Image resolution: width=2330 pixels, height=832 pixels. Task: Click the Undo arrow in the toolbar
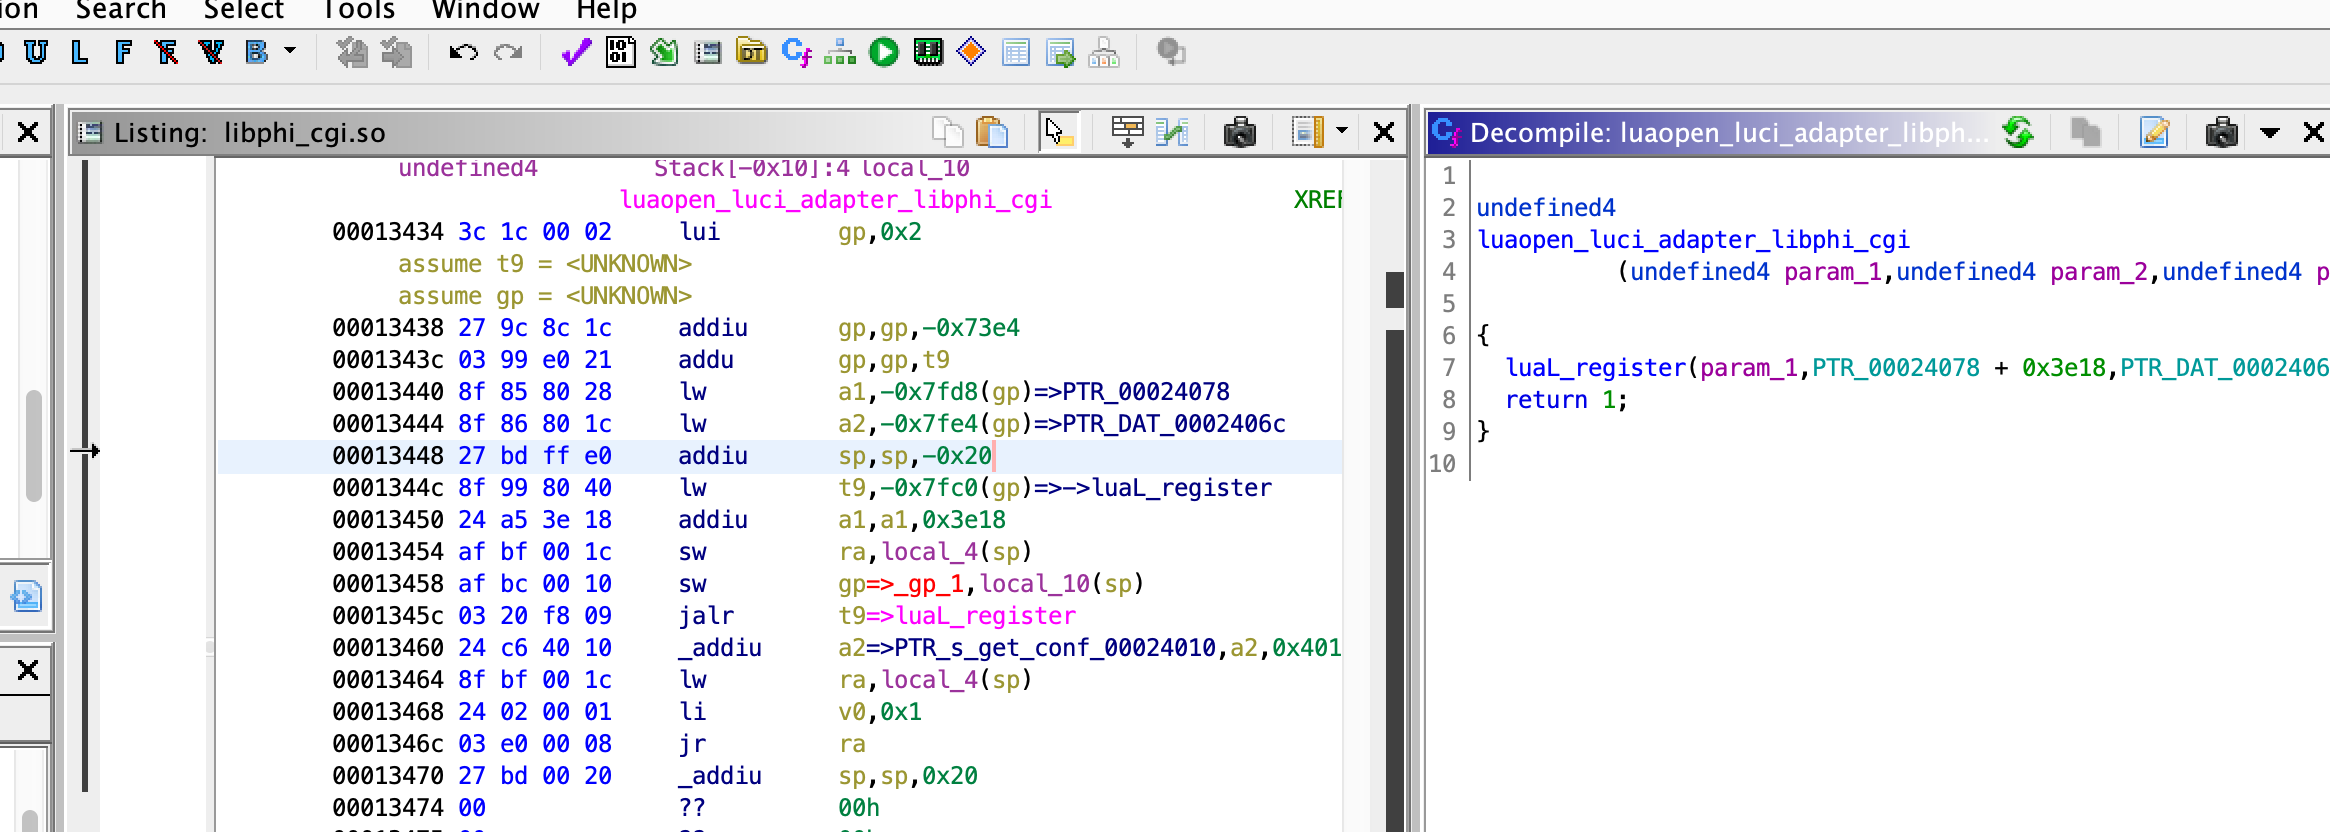pos(463,52)
